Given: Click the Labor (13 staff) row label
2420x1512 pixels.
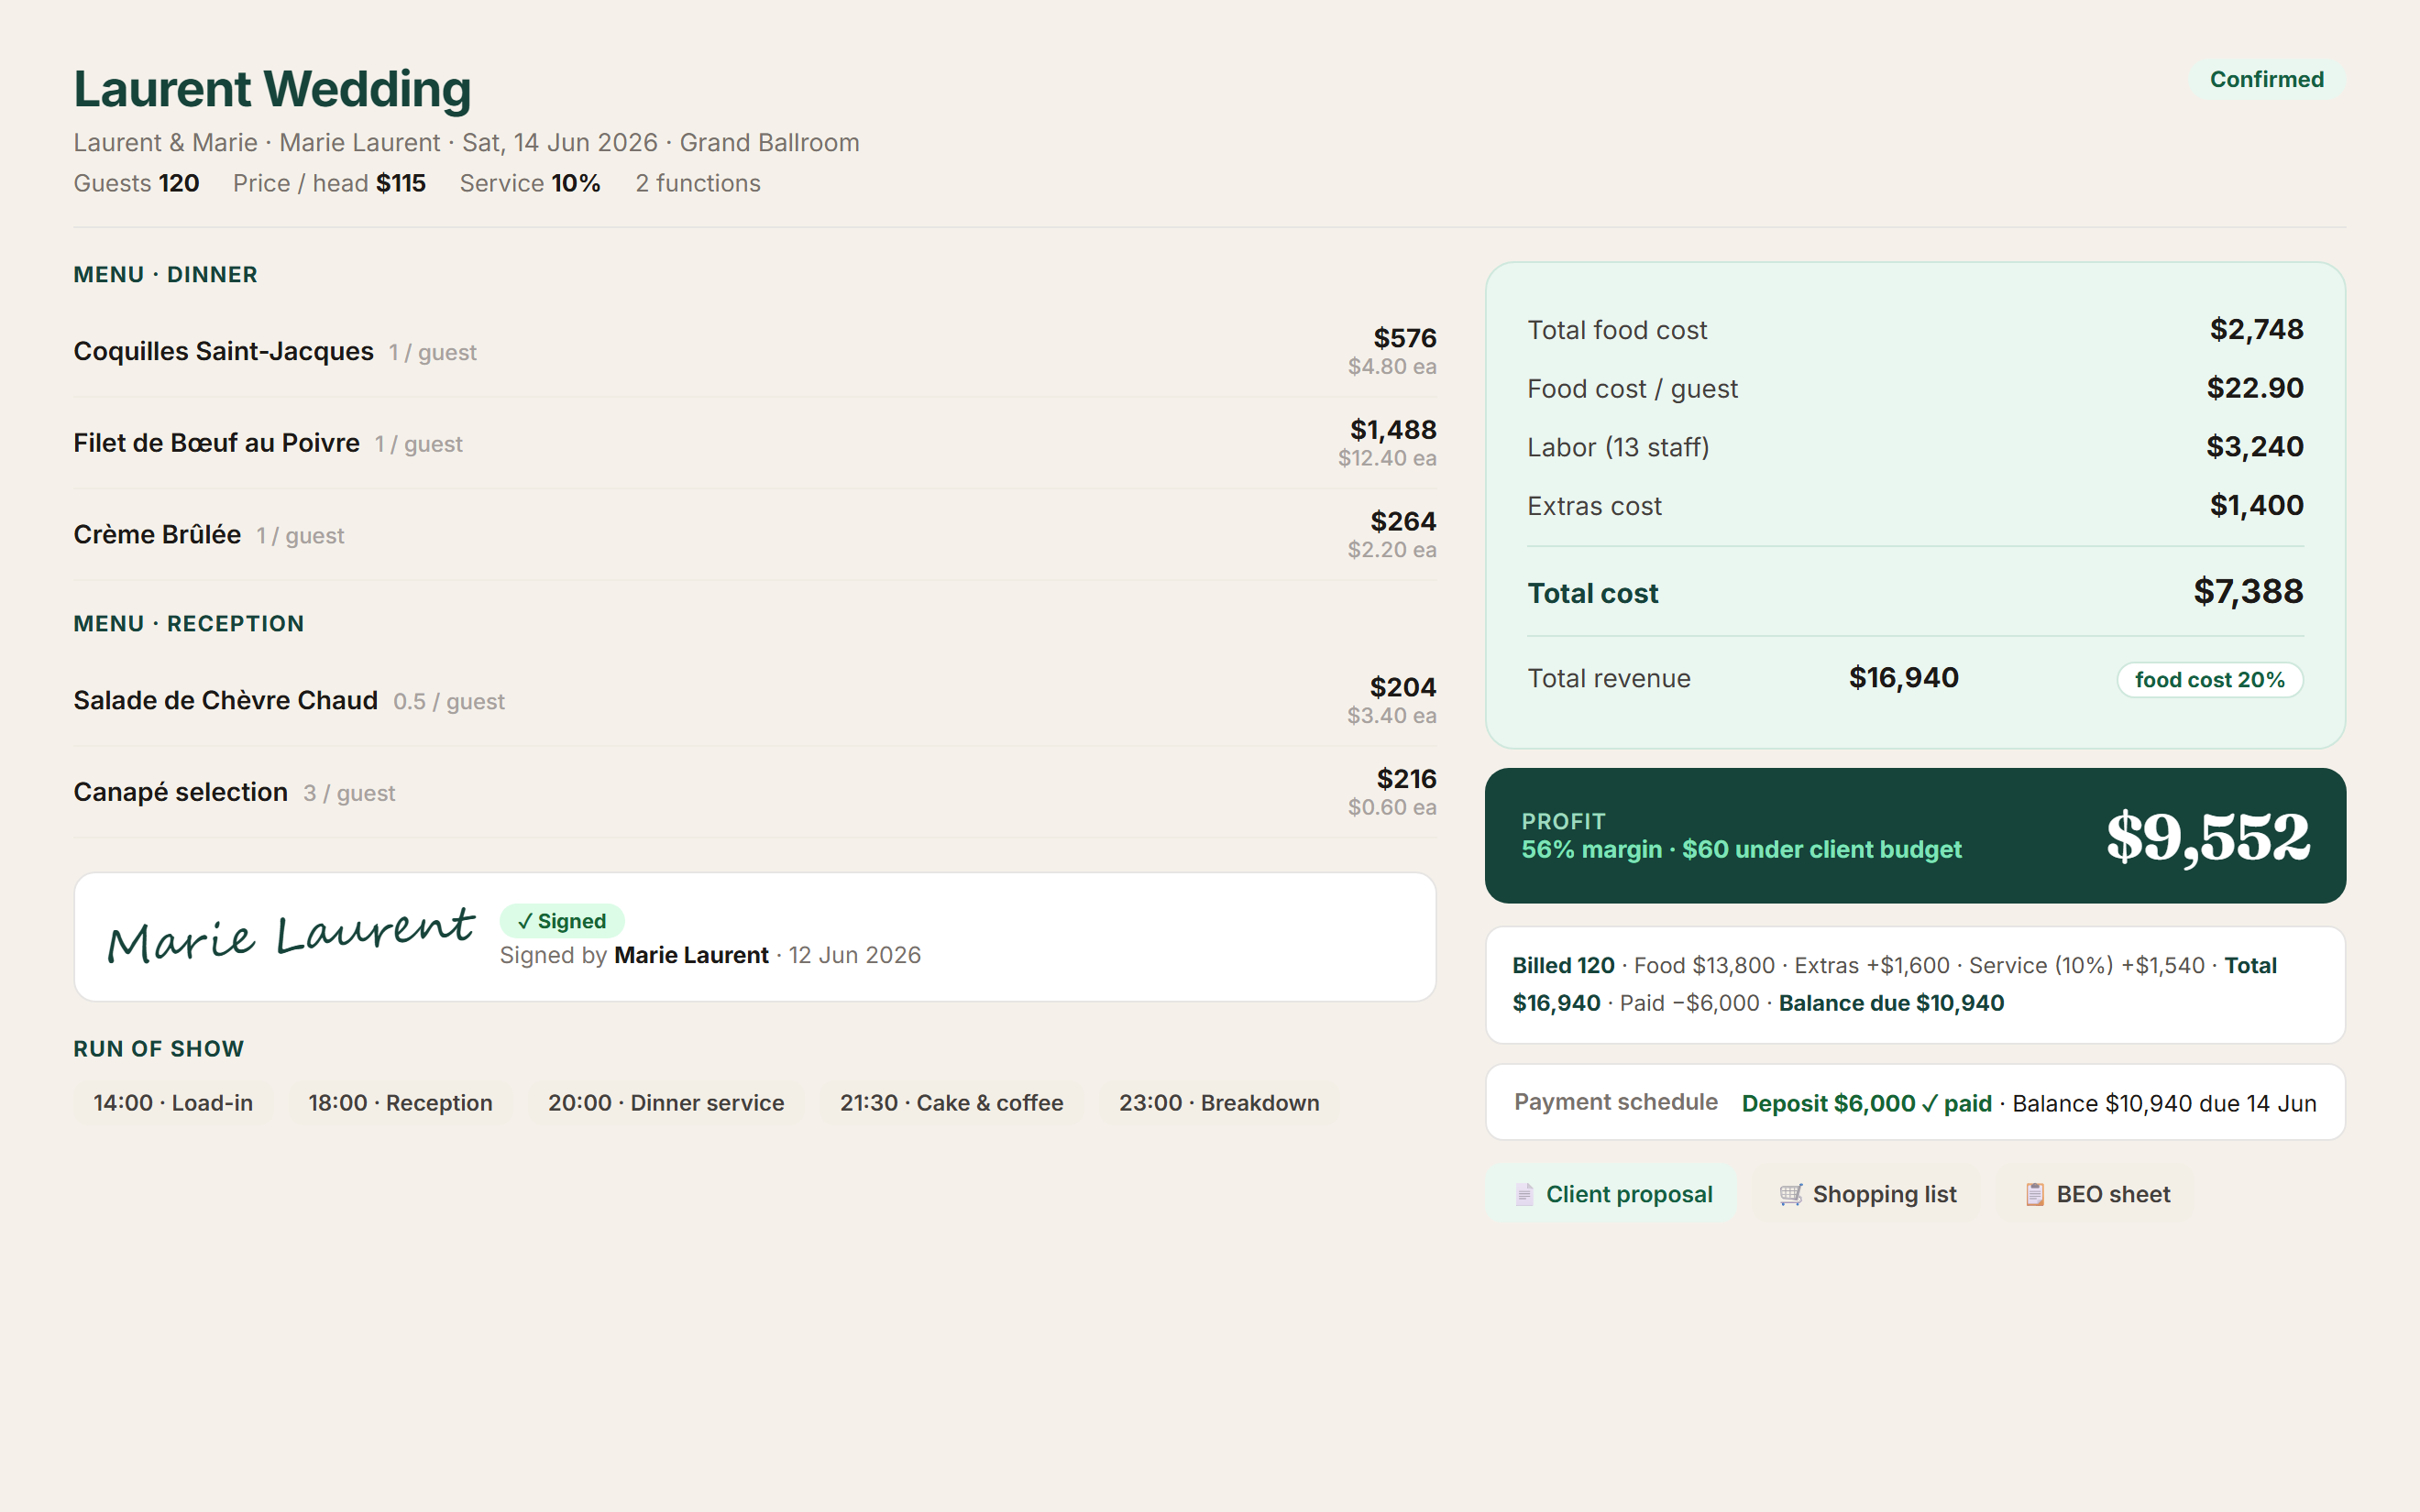Looking at the screenshot, I should 1618,447.
